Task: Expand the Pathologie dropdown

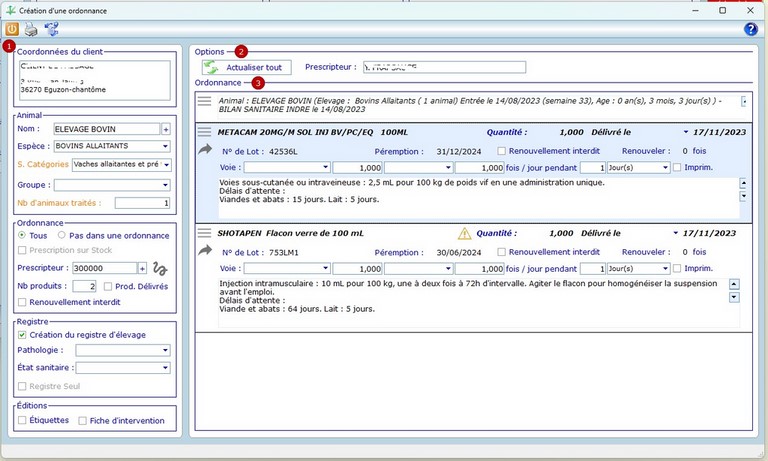Action: coord(166,351)
